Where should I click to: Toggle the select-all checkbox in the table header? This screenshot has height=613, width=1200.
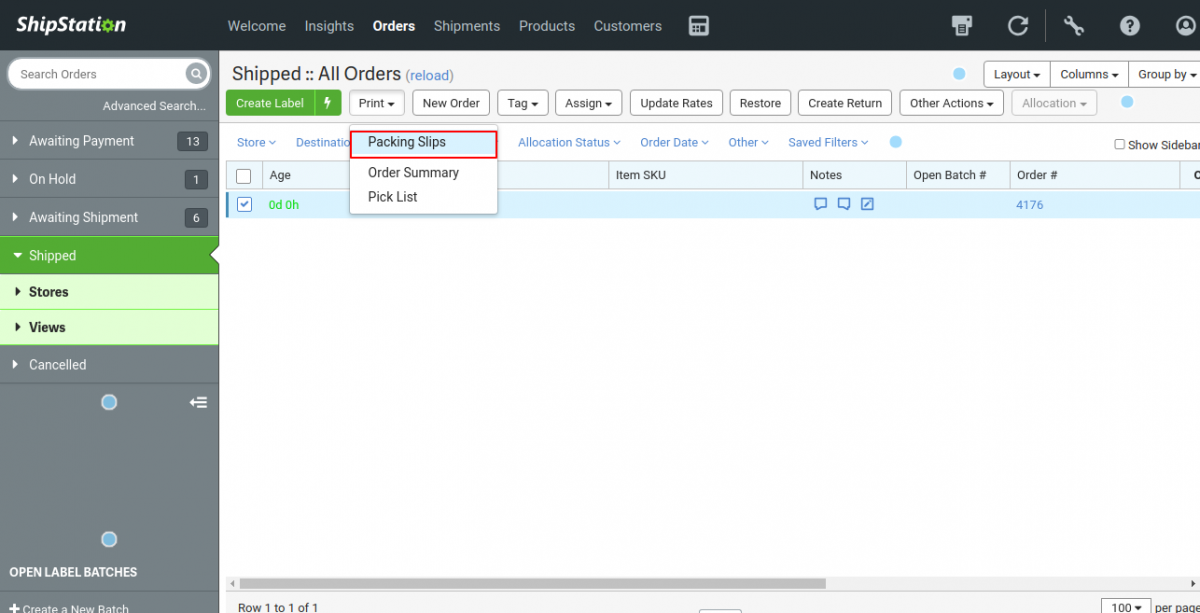point(244,176)
